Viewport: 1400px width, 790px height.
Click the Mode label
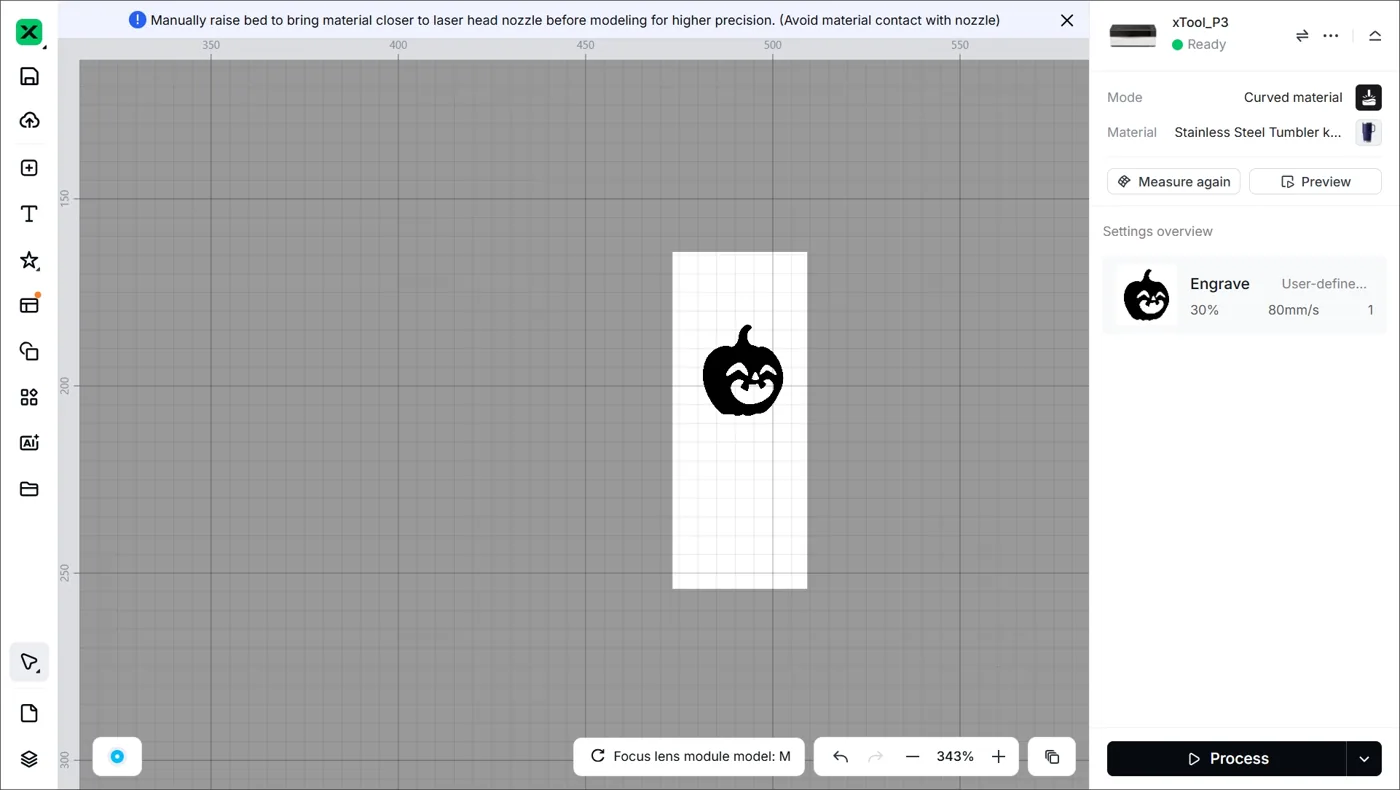tap(1124, 97)
